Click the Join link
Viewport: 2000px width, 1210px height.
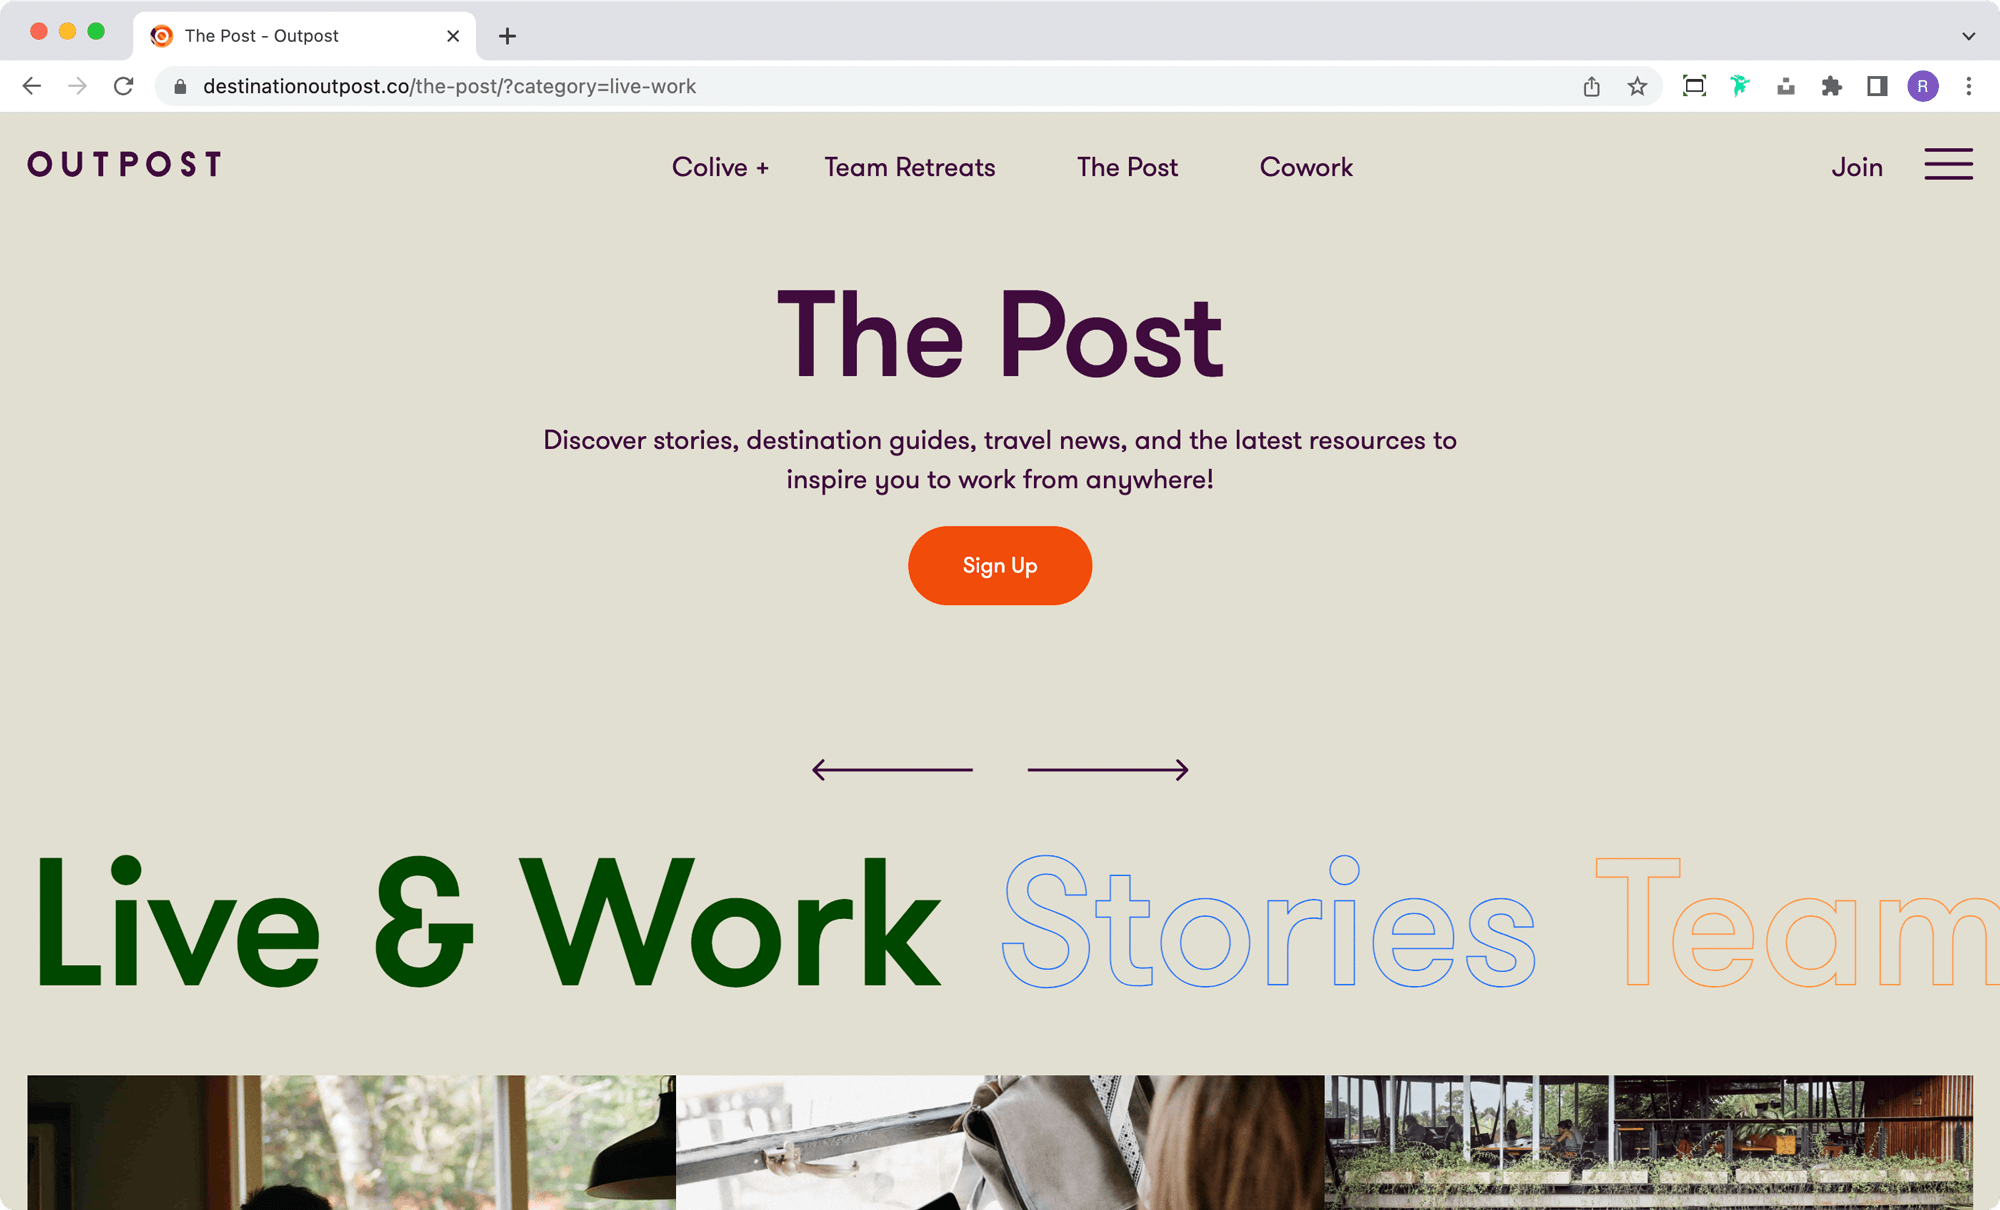tap(1857, 167)
